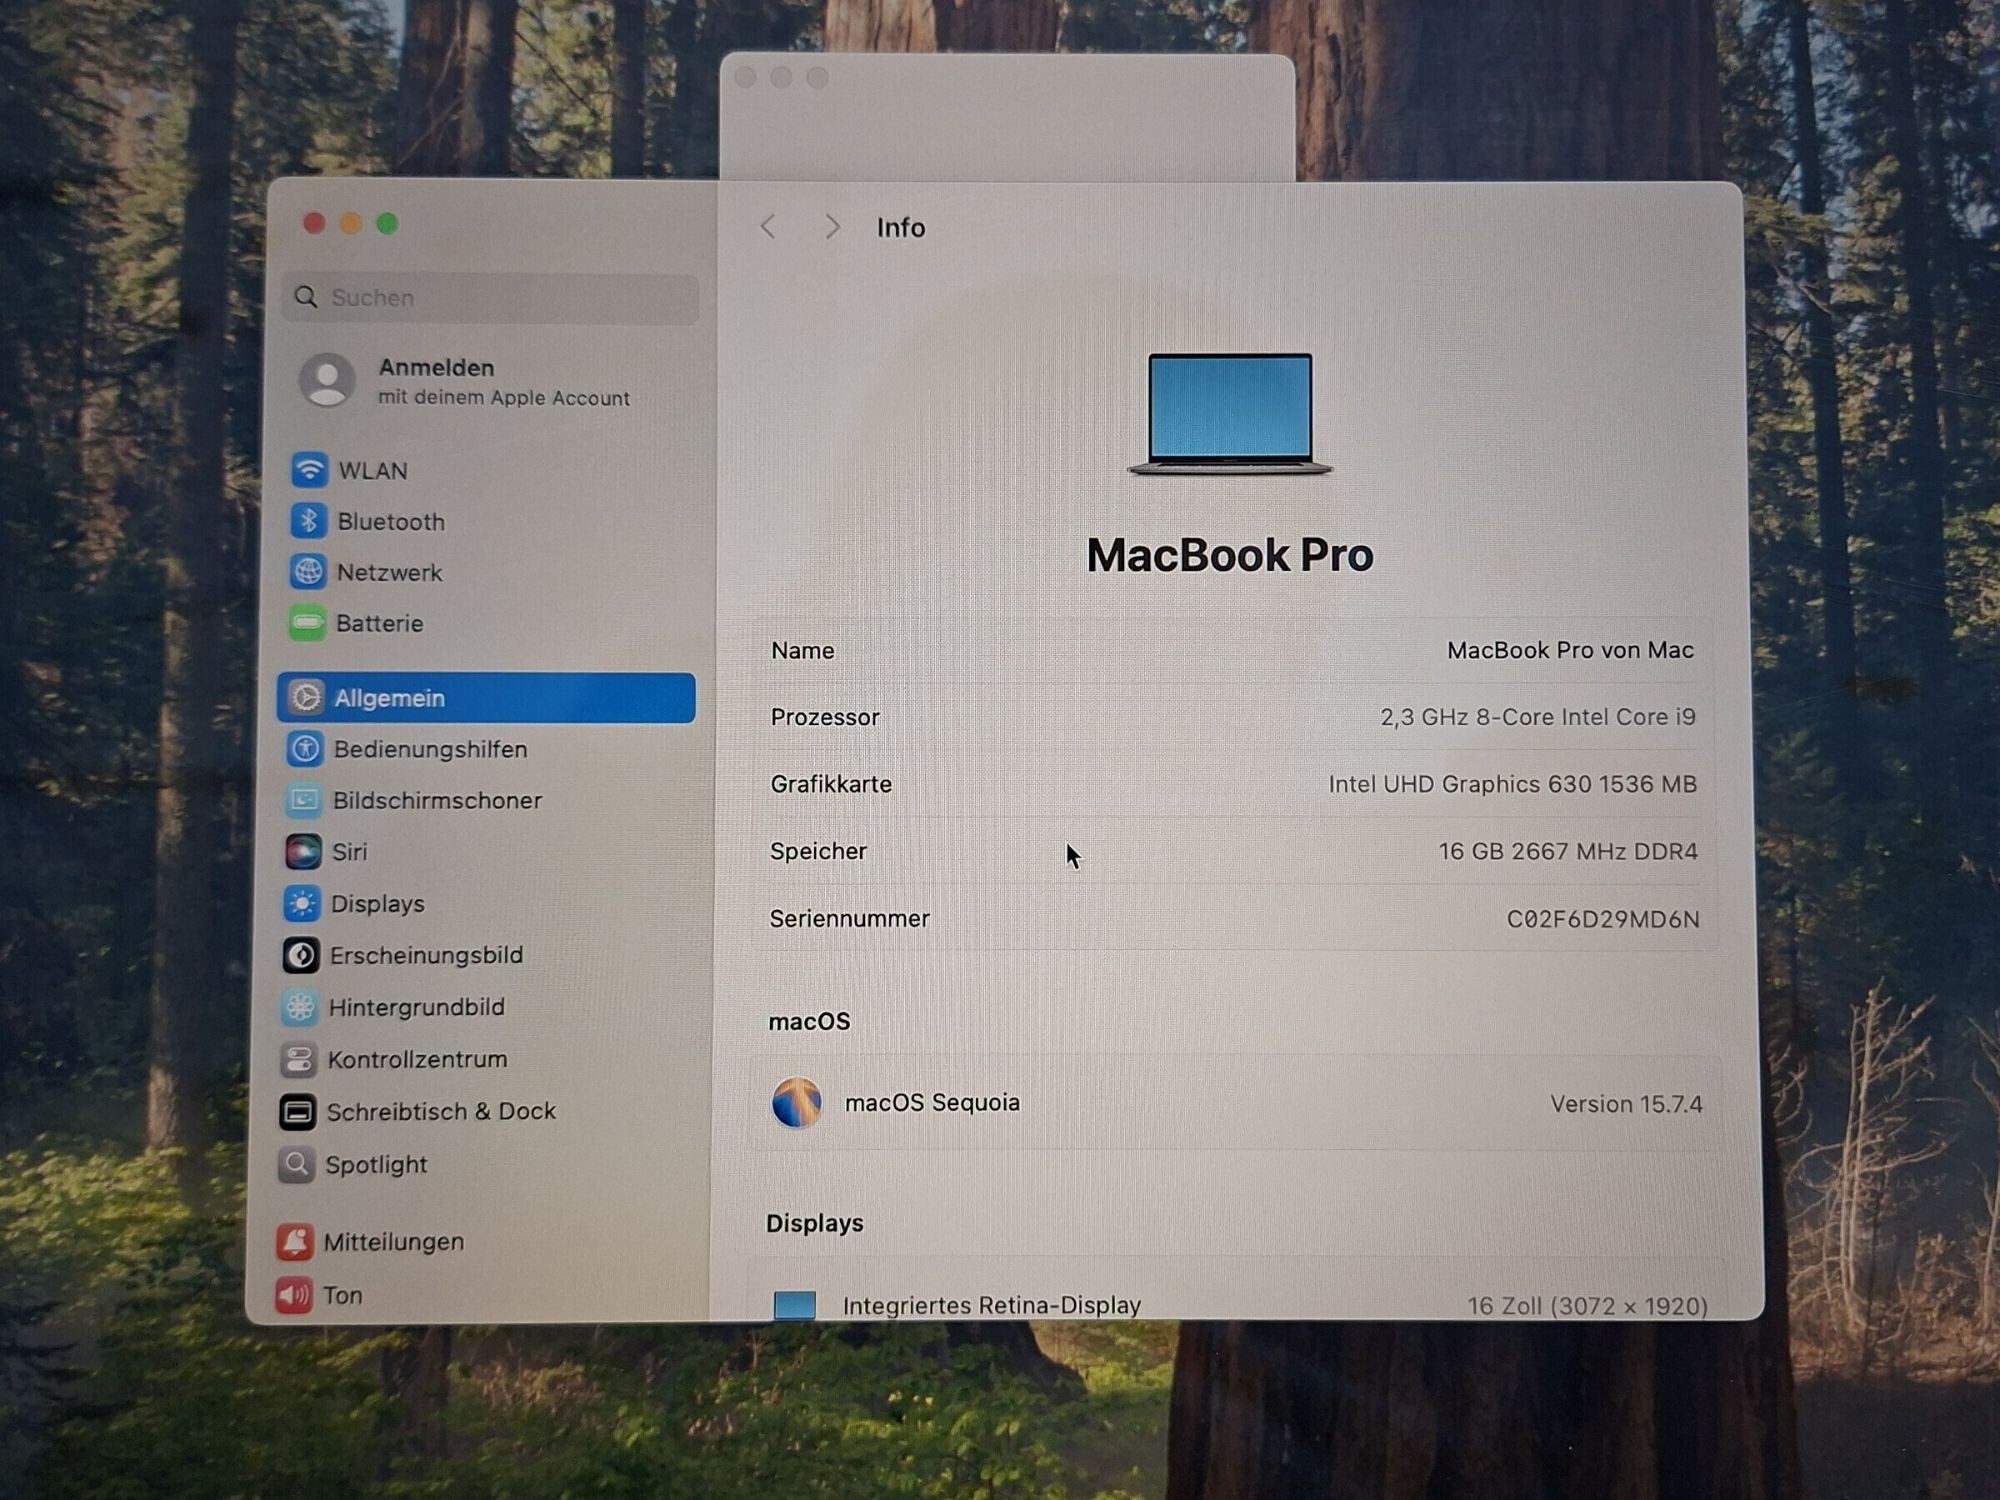Click the computer name MacBook Pro von Mac

1569,650
